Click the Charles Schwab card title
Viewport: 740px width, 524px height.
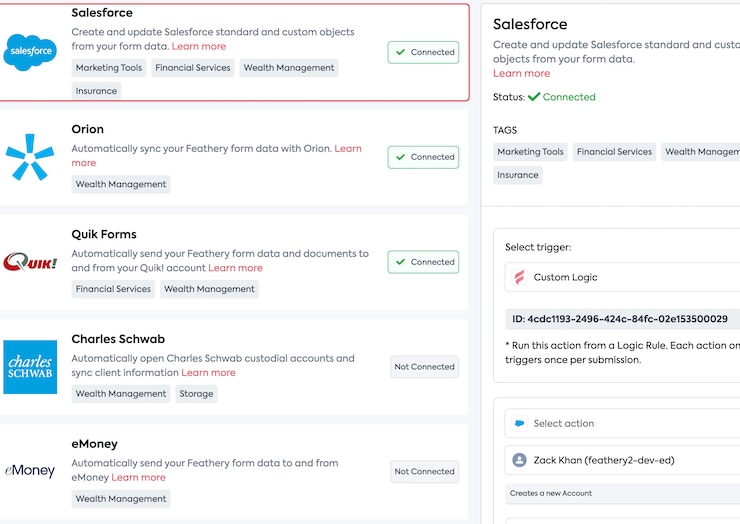(118, 339)
